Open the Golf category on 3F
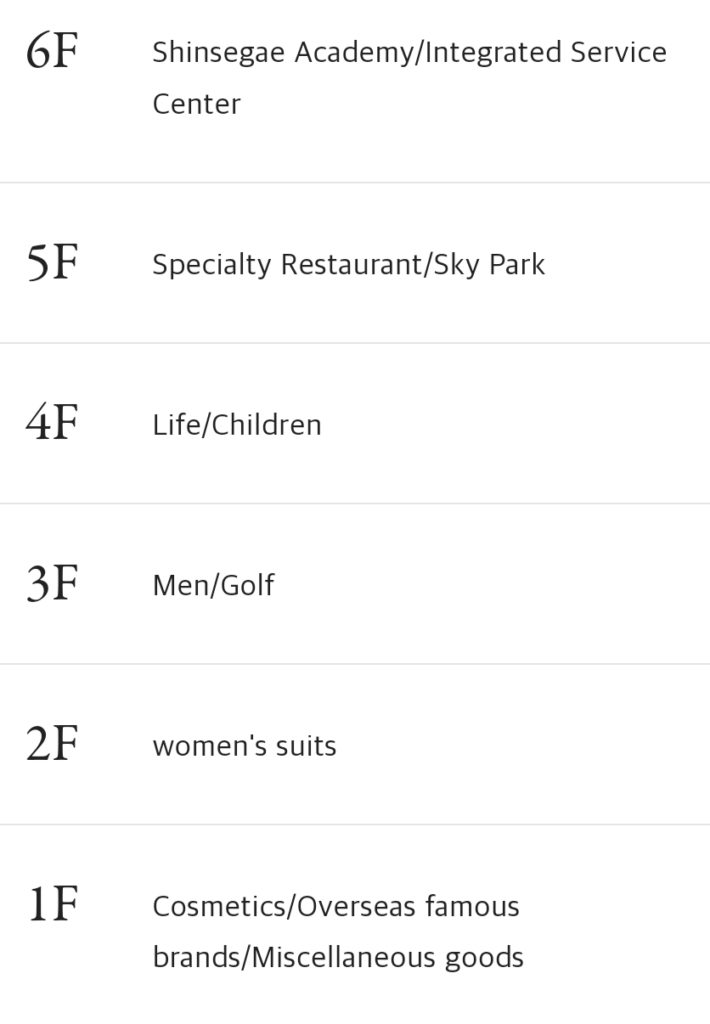 (x=246, y=585)
